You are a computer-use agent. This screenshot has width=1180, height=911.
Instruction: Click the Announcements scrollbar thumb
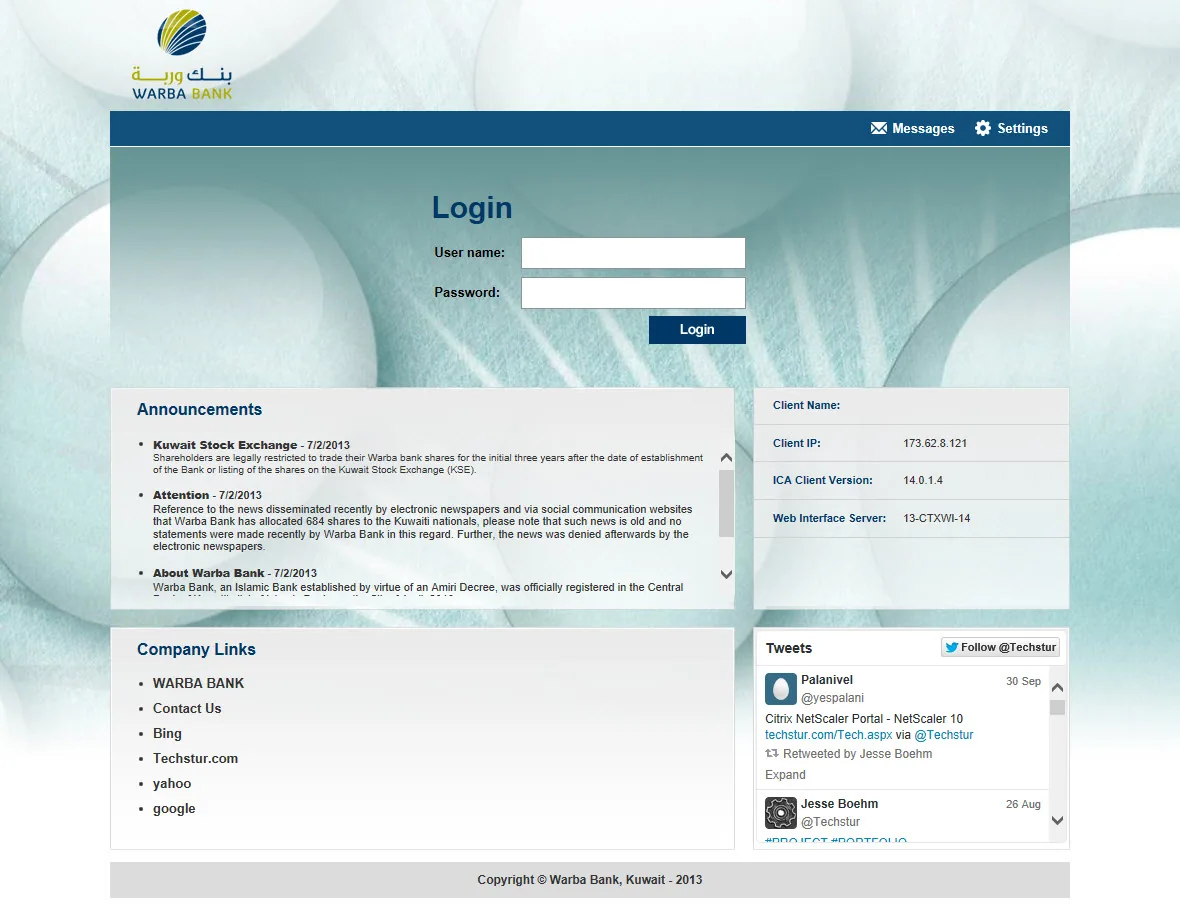726,503
